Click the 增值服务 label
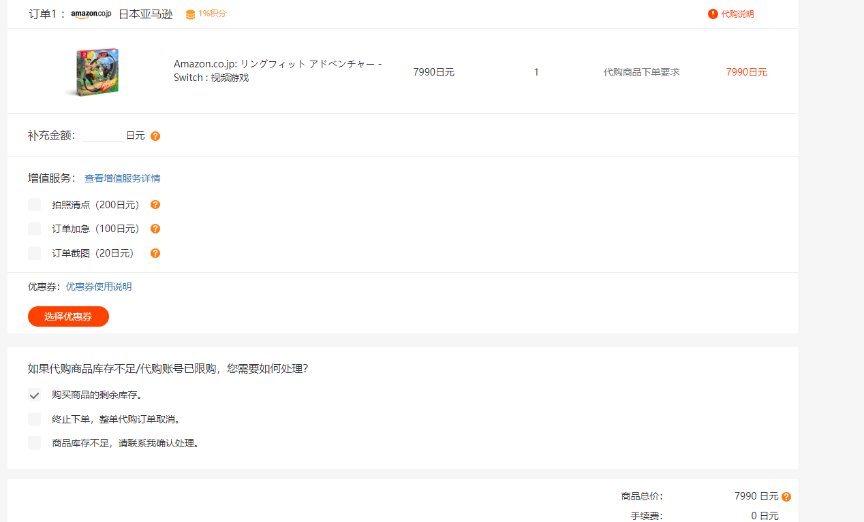 [52, 178]
